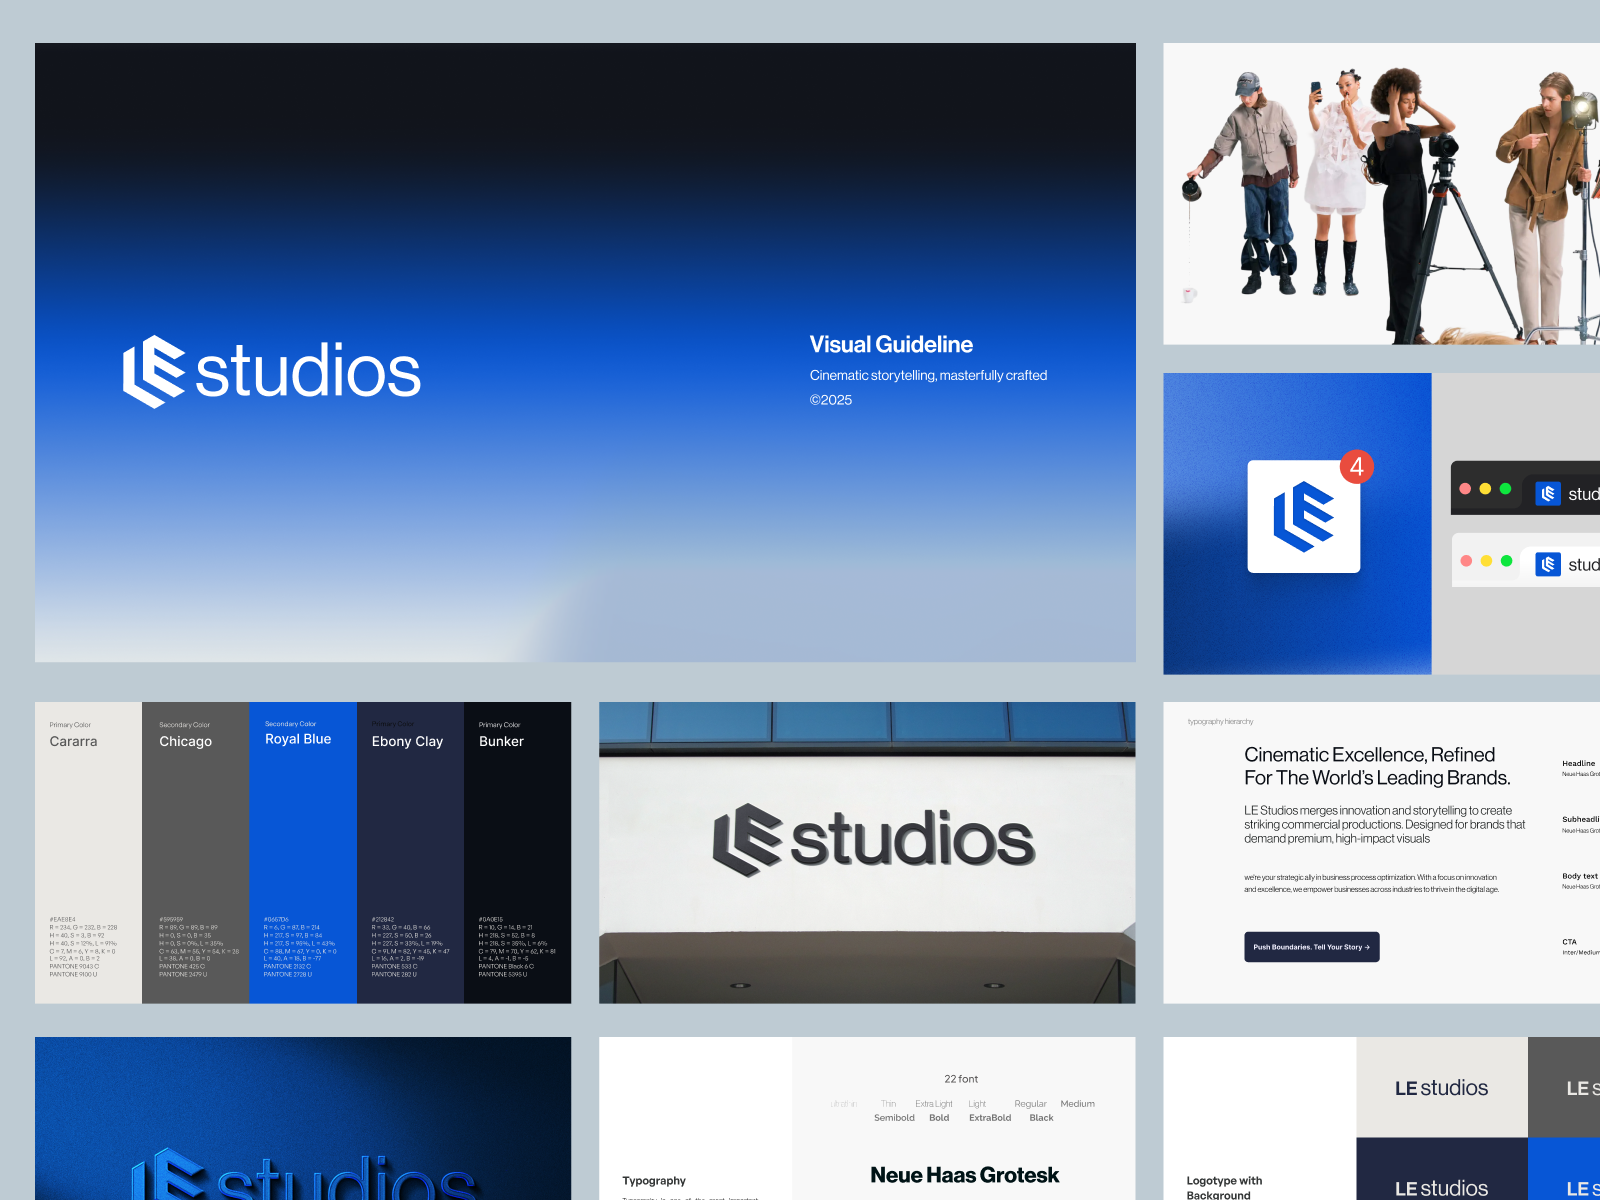Toggle the green traffic-light dot on the light window
The width and height of the screenshot is (1600, 1200).
click(1506, 561)
